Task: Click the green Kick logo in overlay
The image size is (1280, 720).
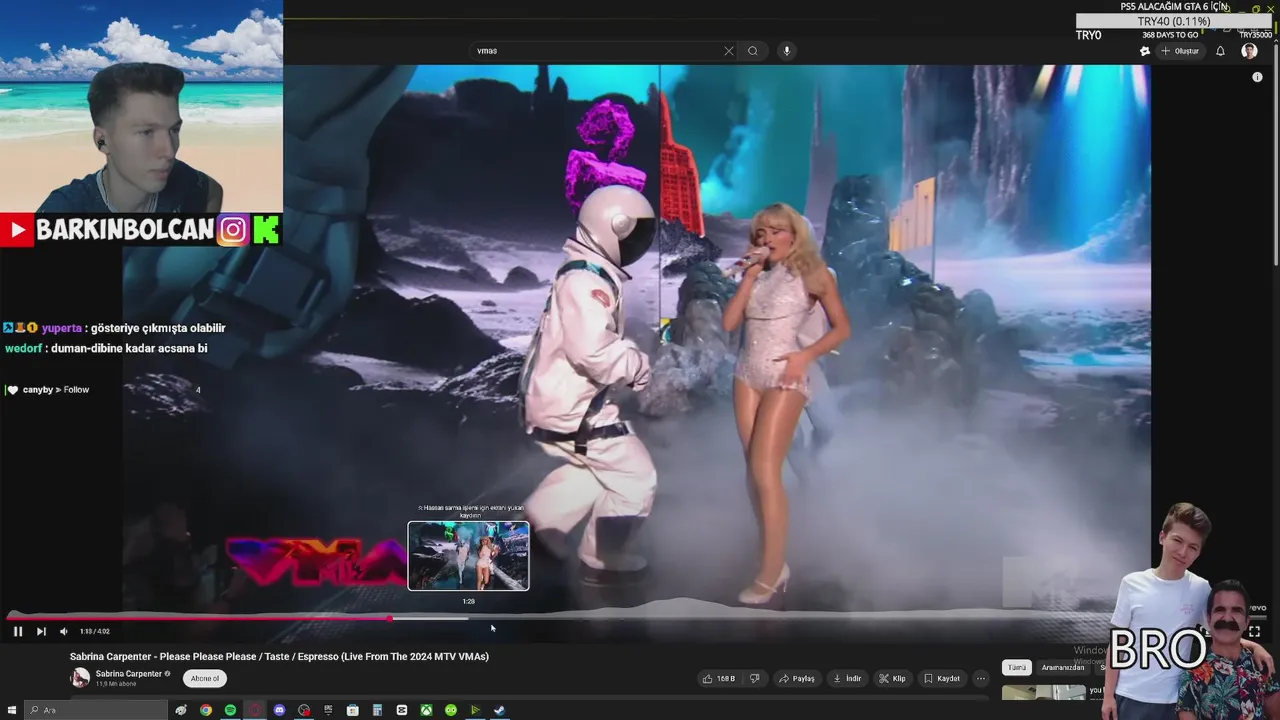Action: [x=265, y=230]
